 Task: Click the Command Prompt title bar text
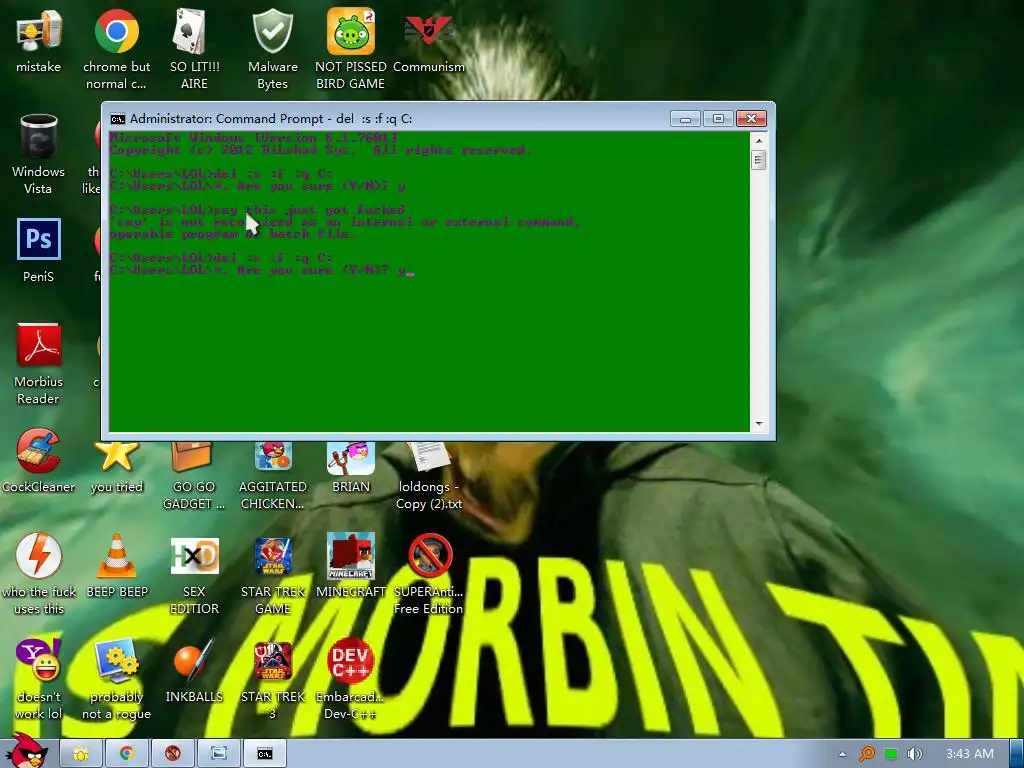click(270, 119)
